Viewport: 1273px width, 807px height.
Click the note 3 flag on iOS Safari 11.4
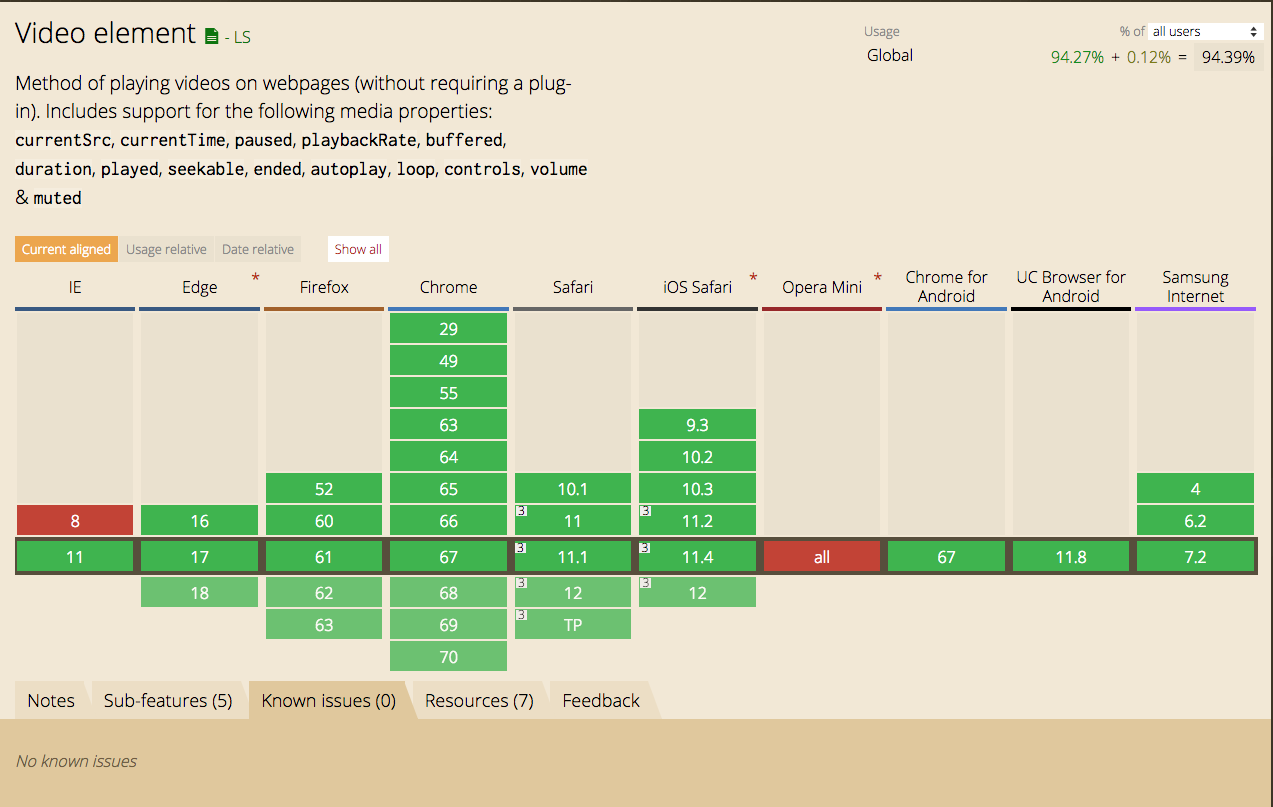(645, 547)
